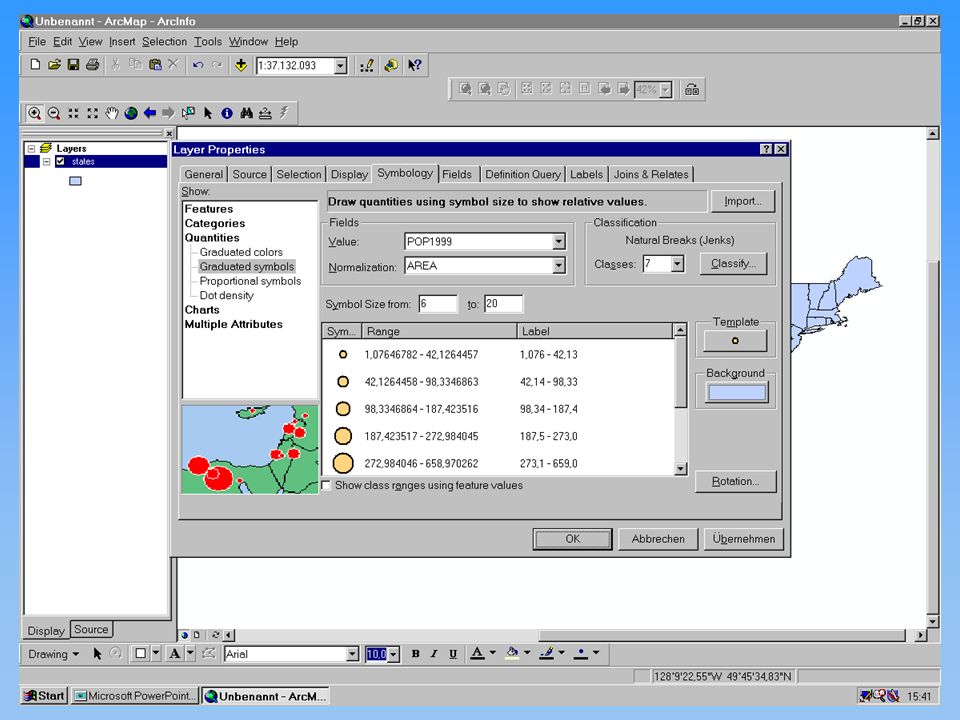This screenshot has height=720, width=960.
Task: Click the Fixed Zoom In arrows icon
Action: pyautogui.click(x=73, y=113)
